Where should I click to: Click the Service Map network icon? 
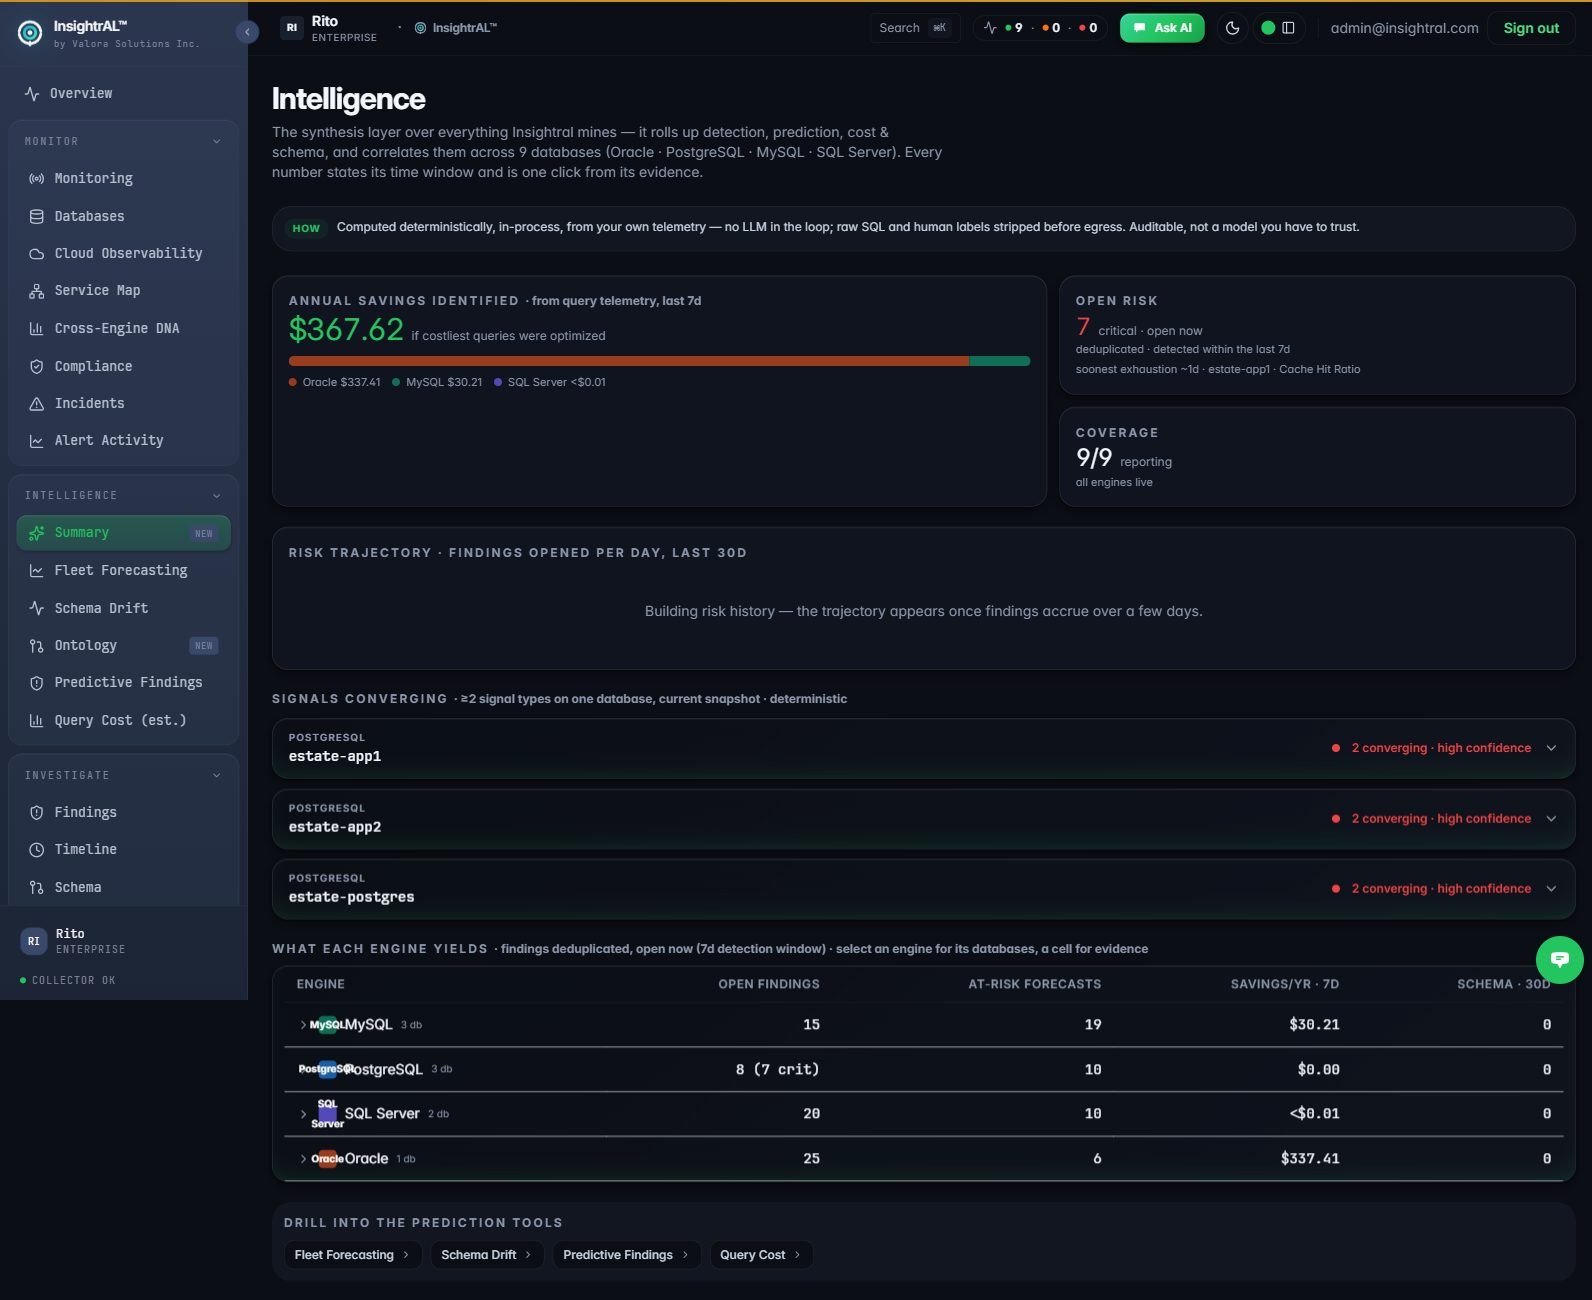pyautogui.click(x=37, y=291)
